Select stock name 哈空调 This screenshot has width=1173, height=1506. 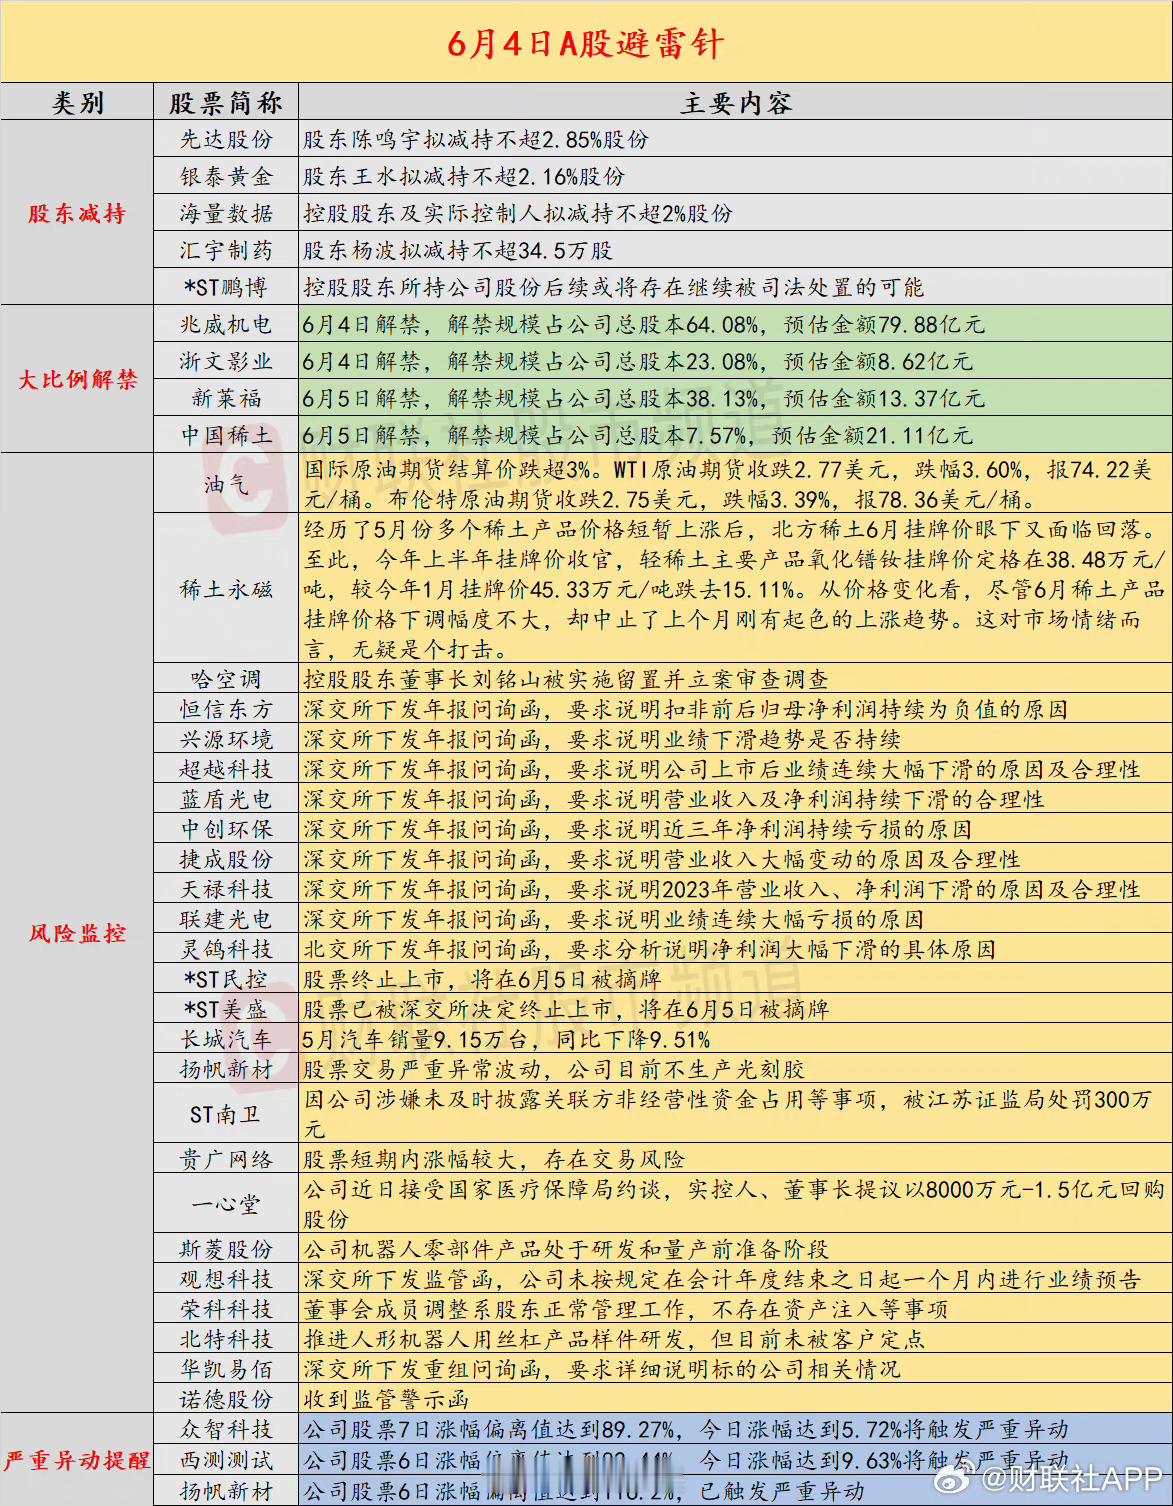pos(226,680)
